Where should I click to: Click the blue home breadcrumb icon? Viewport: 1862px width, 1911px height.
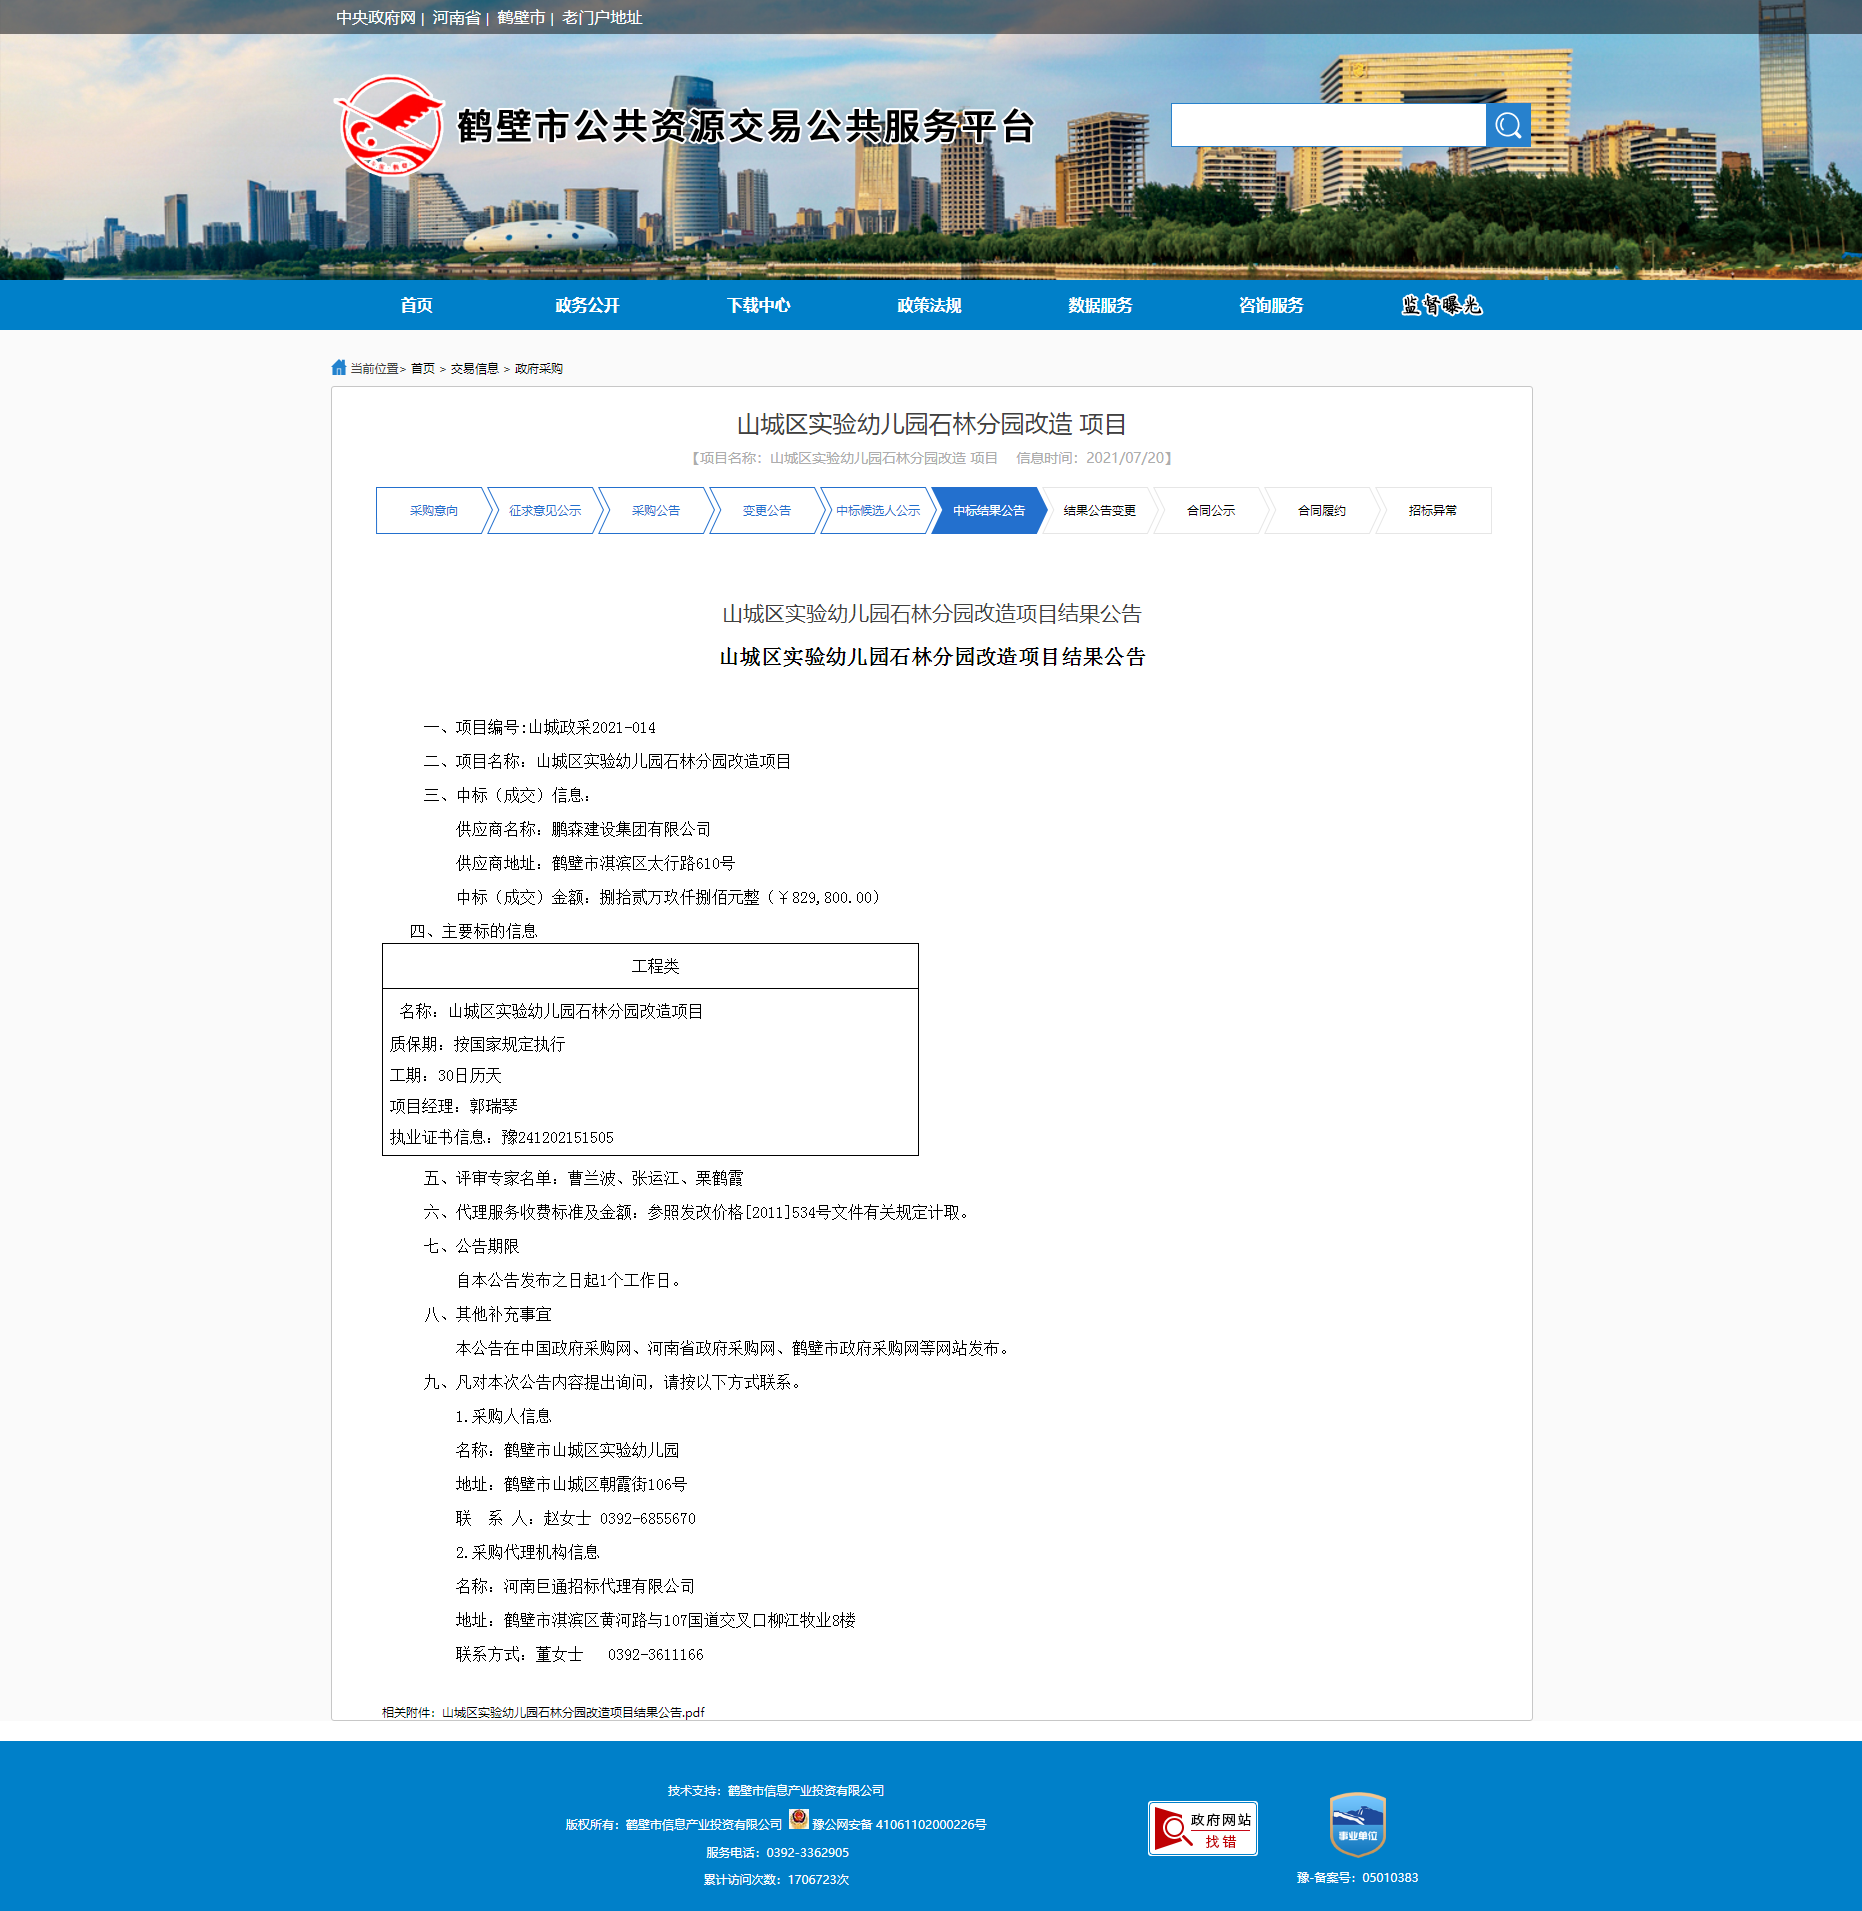(x=339, y=368)
